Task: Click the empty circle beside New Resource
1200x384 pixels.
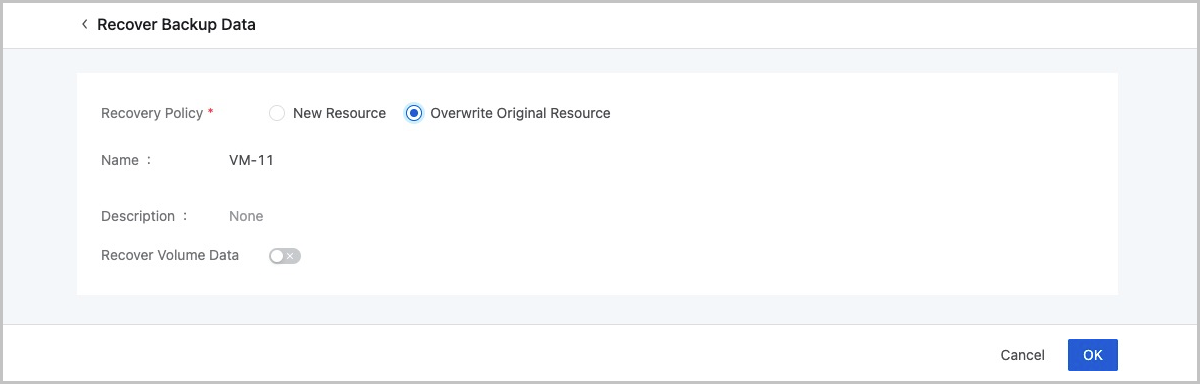Action: [277, 113]
